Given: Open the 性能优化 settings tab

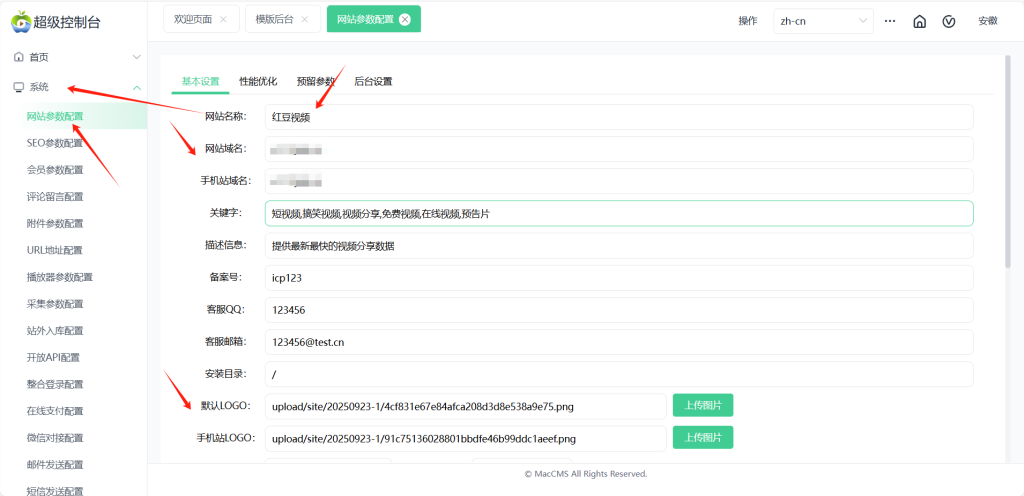Looking at the screenshot, I should click(258, 82).
